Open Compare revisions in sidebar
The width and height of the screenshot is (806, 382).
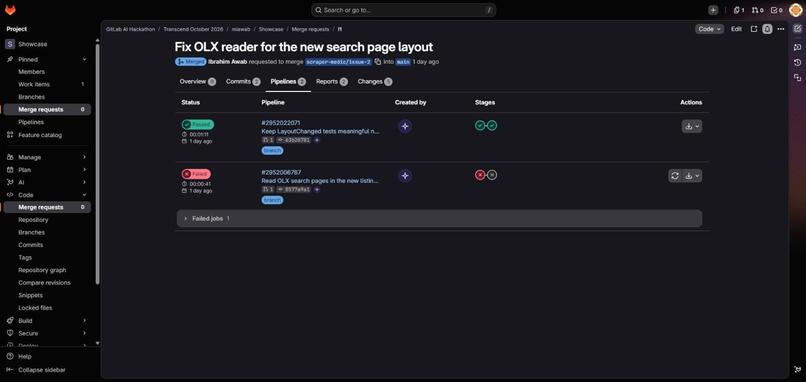[x=47, y=283]
